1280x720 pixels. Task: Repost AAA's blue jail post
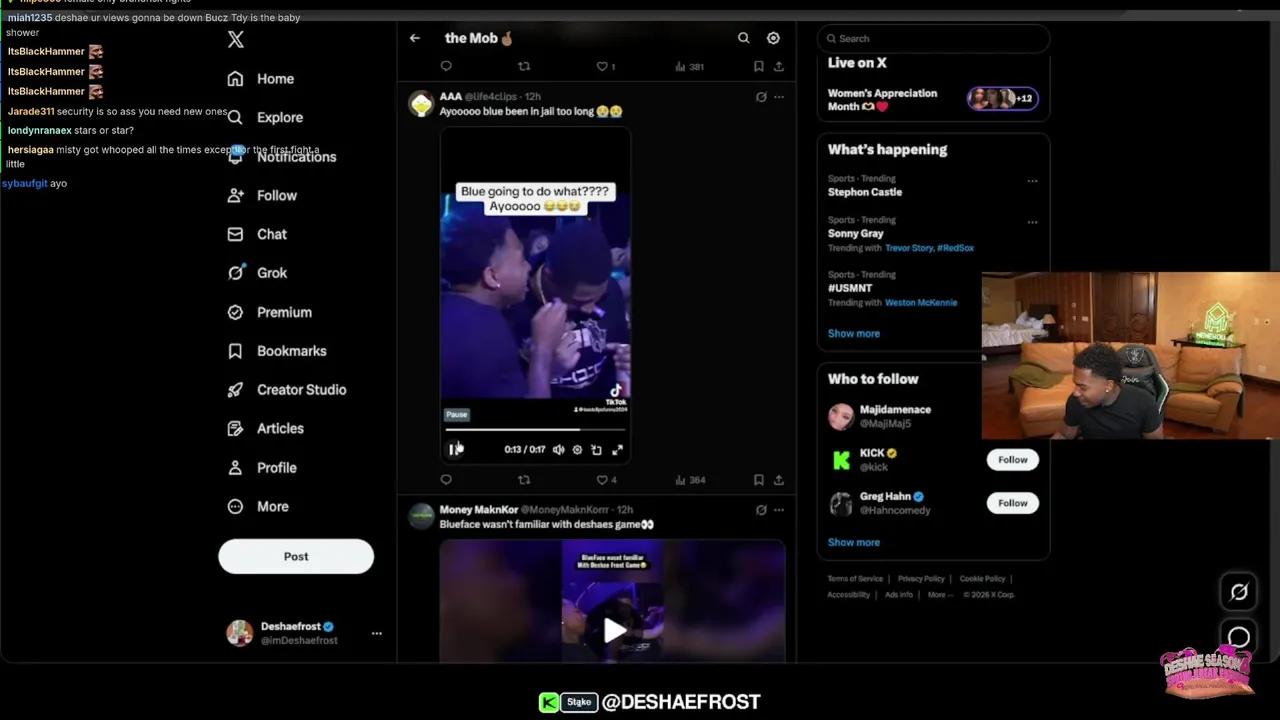524,480
